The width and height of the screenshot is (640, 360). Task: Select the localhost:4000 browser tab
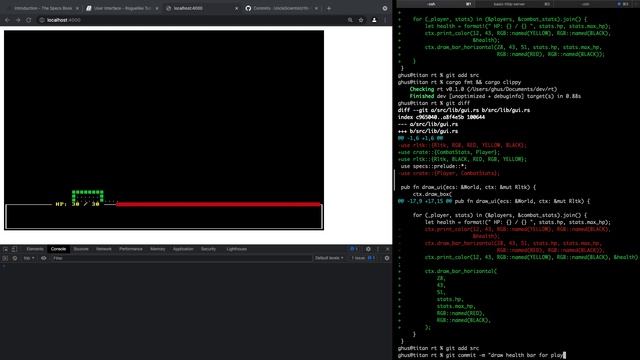(x=201, y=8)
